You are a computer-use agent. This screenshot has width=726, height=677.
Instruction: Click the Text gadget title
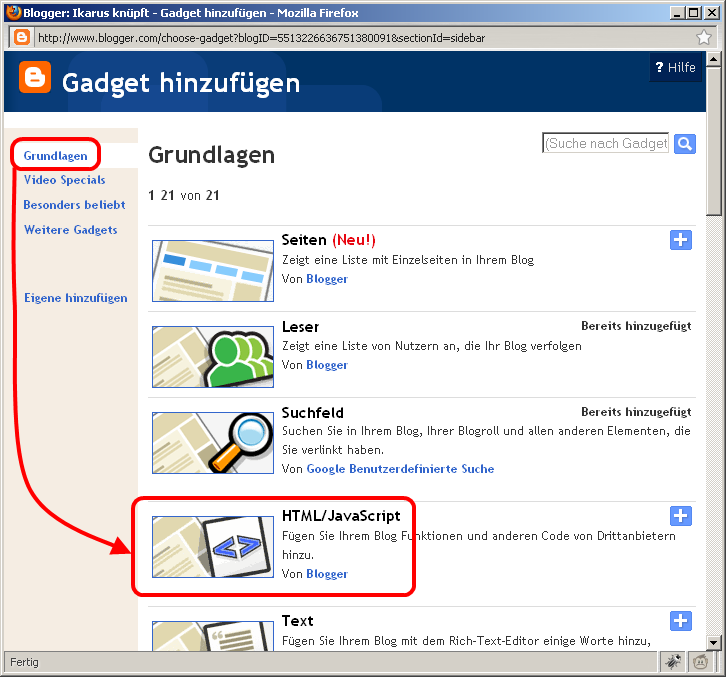[298, 621]
